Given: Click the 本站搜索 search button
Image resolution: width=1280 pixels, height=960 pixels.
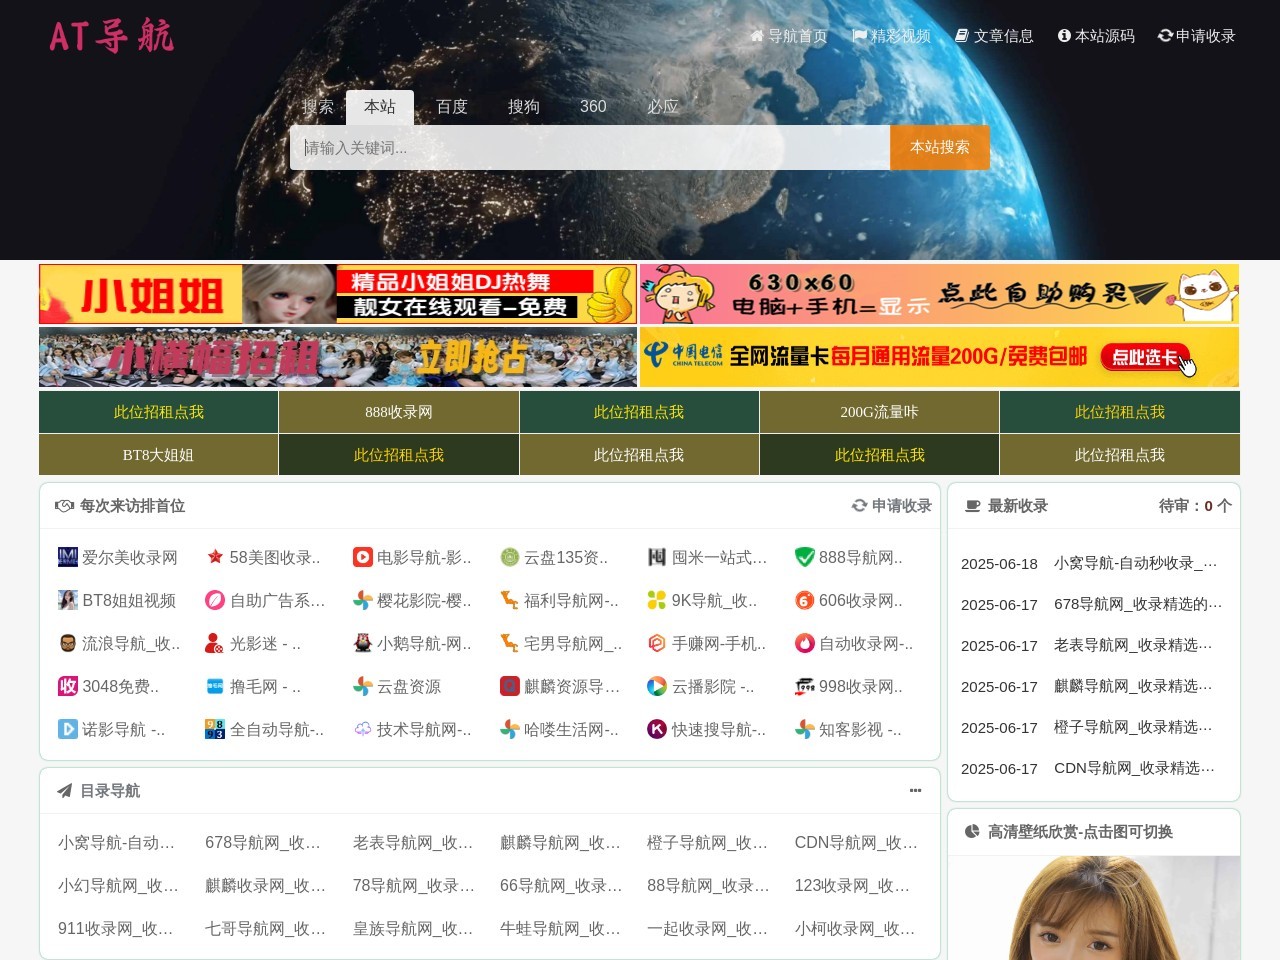Looking at the screenshot, I should click(940, 148).
